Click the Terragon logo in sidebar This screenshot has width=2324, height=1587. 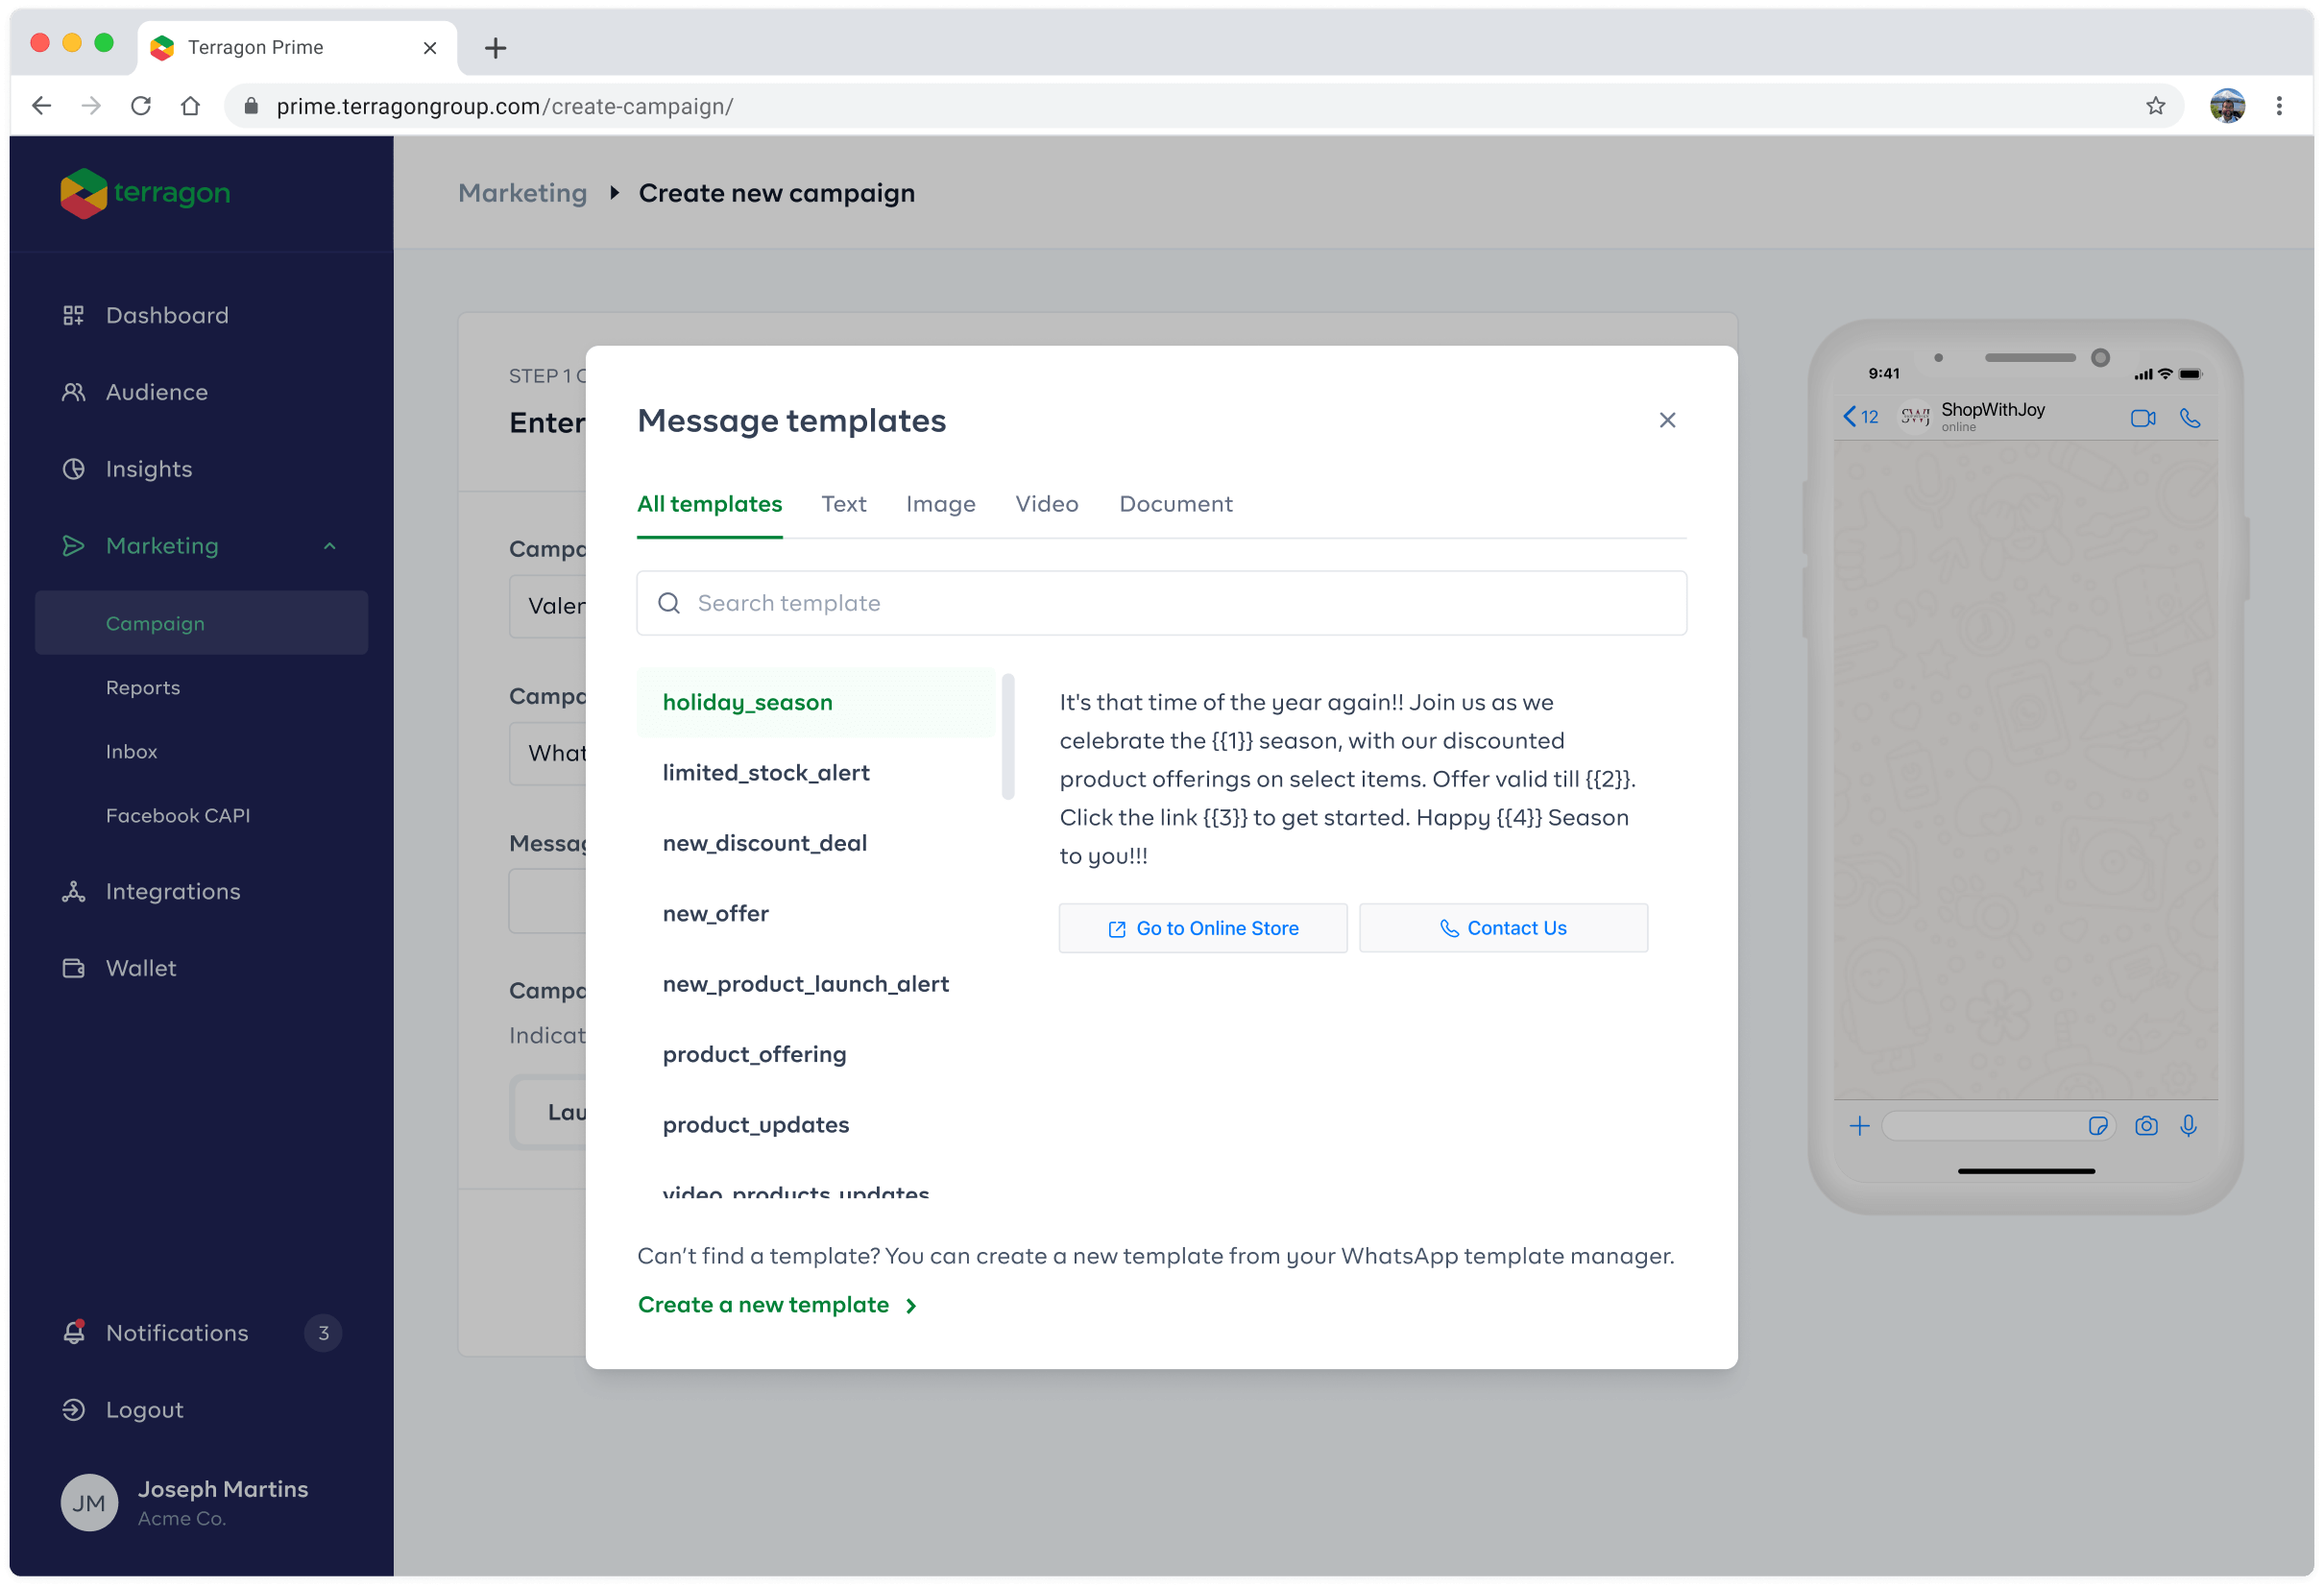(x=145, y=193)
